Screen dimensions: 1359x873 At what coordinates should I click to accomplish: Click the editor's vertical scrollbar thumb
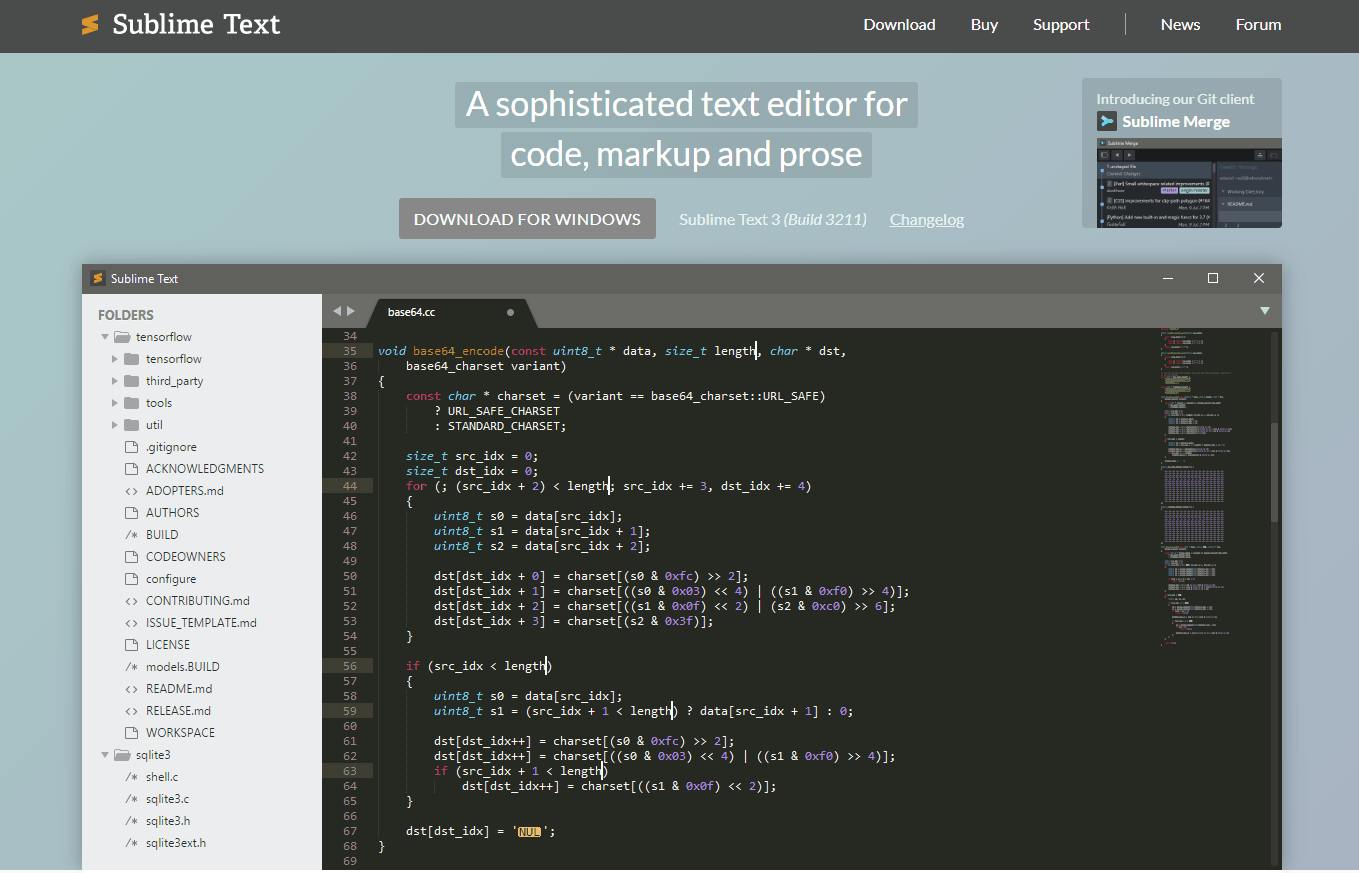point(1274,472)
